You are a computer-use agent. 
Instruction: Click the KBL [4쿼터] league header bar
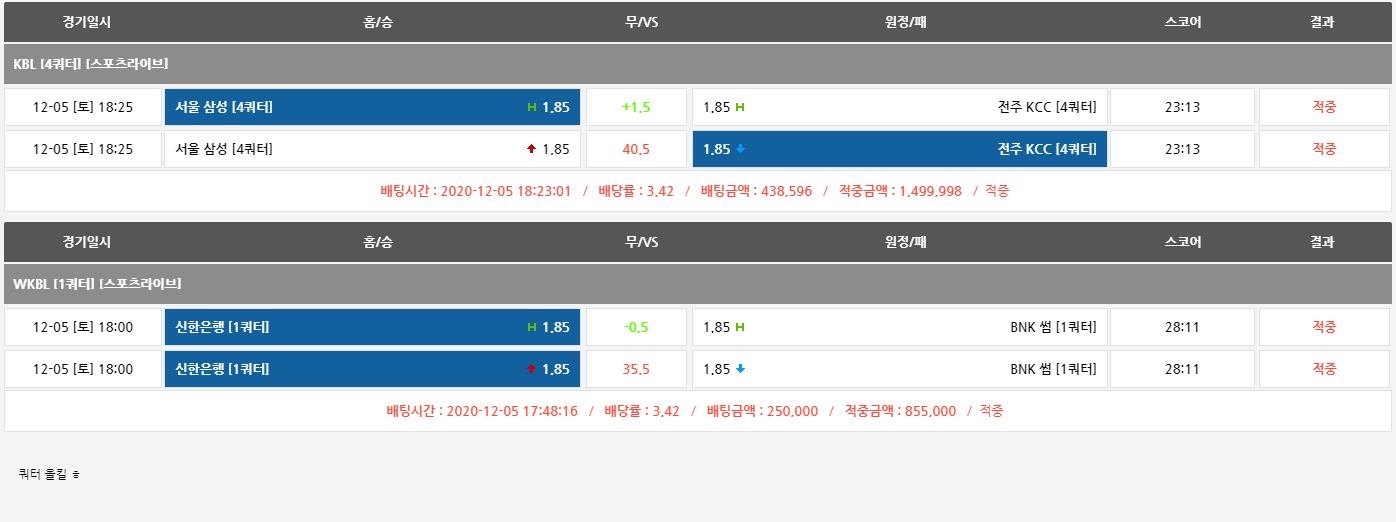click(x=698, y=64)
